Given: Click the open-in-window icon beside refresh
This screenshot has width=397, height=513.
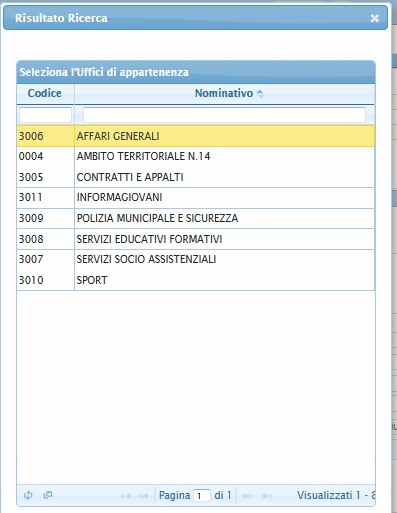Looking at the screenshot, I should (x=48, y=495).
